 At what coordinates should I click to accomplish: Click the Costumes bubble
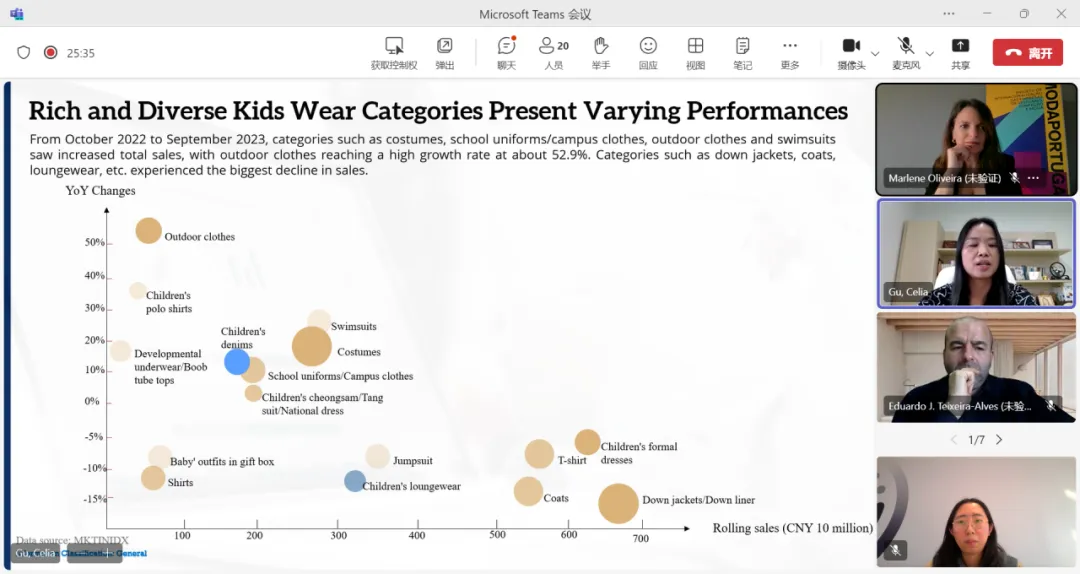click(312, 346)
